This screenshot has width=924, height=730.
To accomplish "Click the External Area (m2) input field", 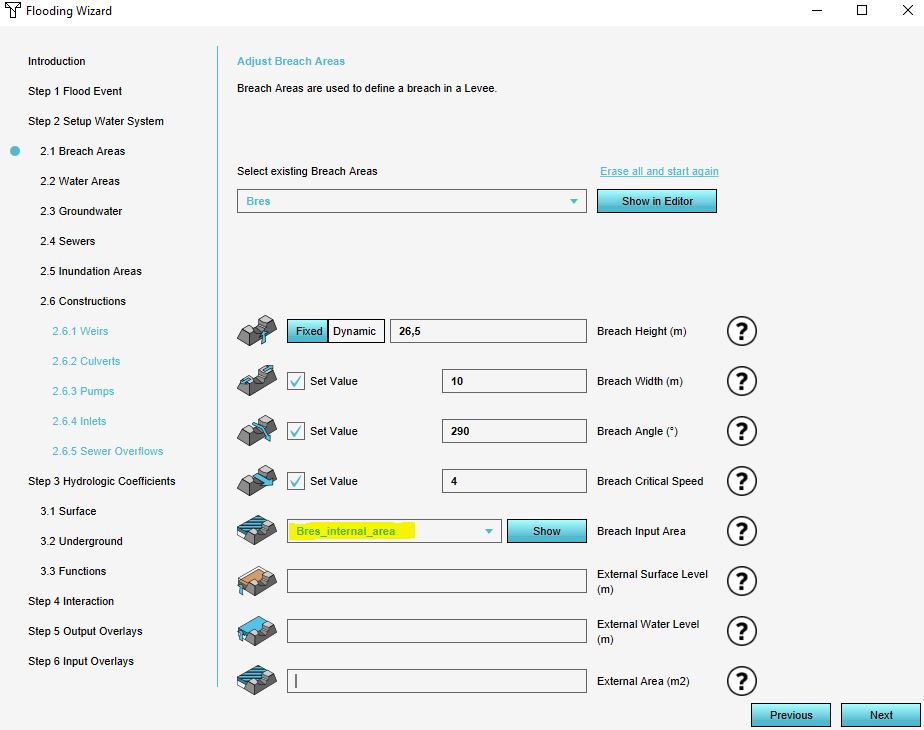I will (437, 681).
